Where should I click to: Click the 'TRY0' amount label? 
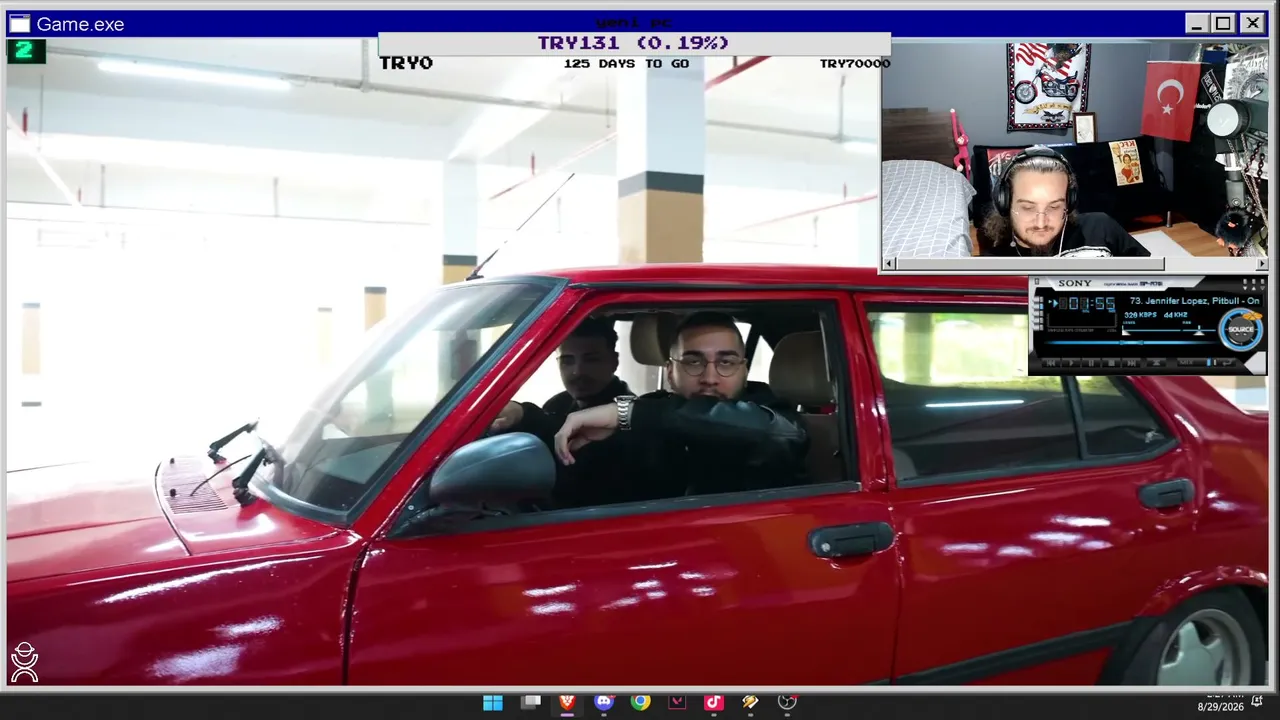406,63
